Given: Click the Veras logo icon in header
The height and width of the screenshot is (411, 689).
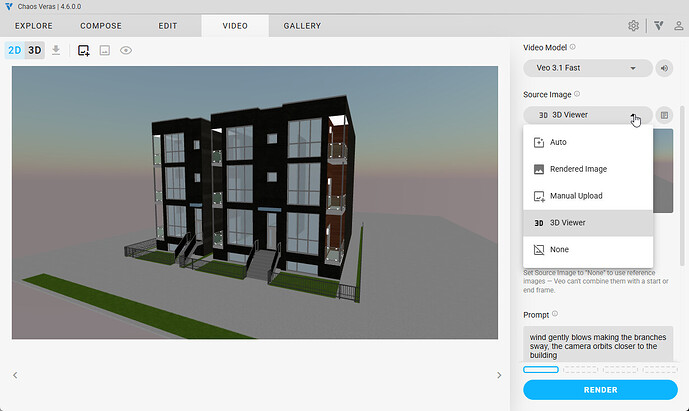Looking at the screenshot, I should pyautogui.click(x=658, y=26).
